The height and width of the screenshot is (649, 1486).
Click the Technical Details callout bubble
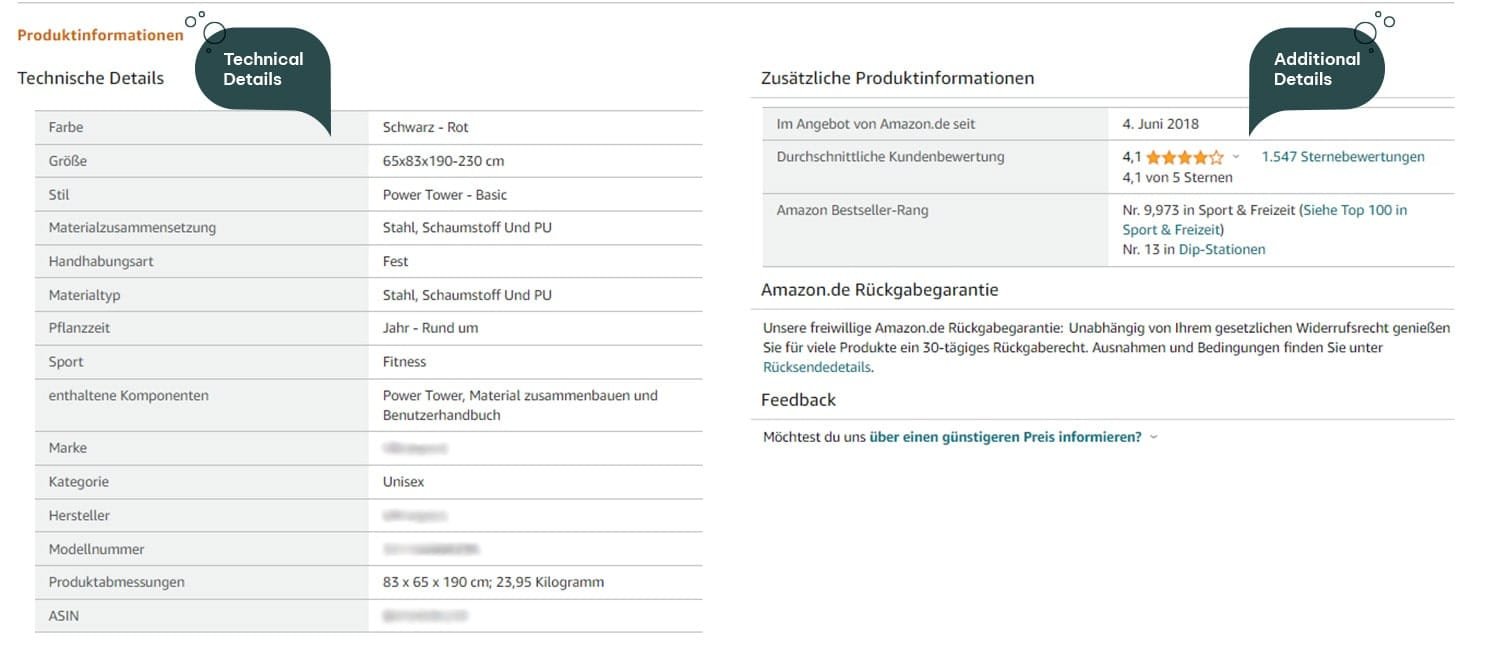click(263, 69)
